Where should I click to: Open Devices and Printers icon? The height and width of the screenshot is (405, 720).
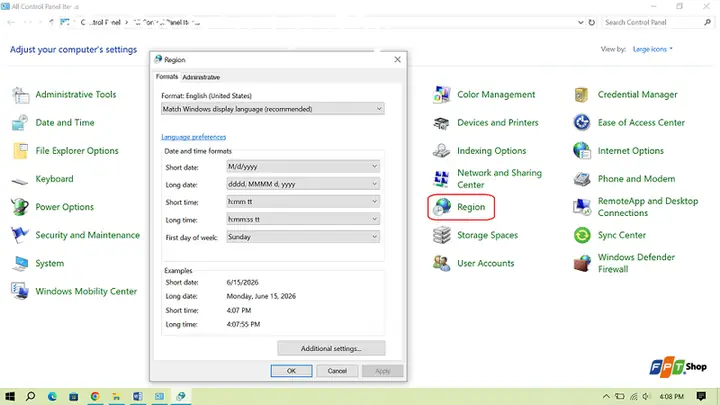click(442, 123)
